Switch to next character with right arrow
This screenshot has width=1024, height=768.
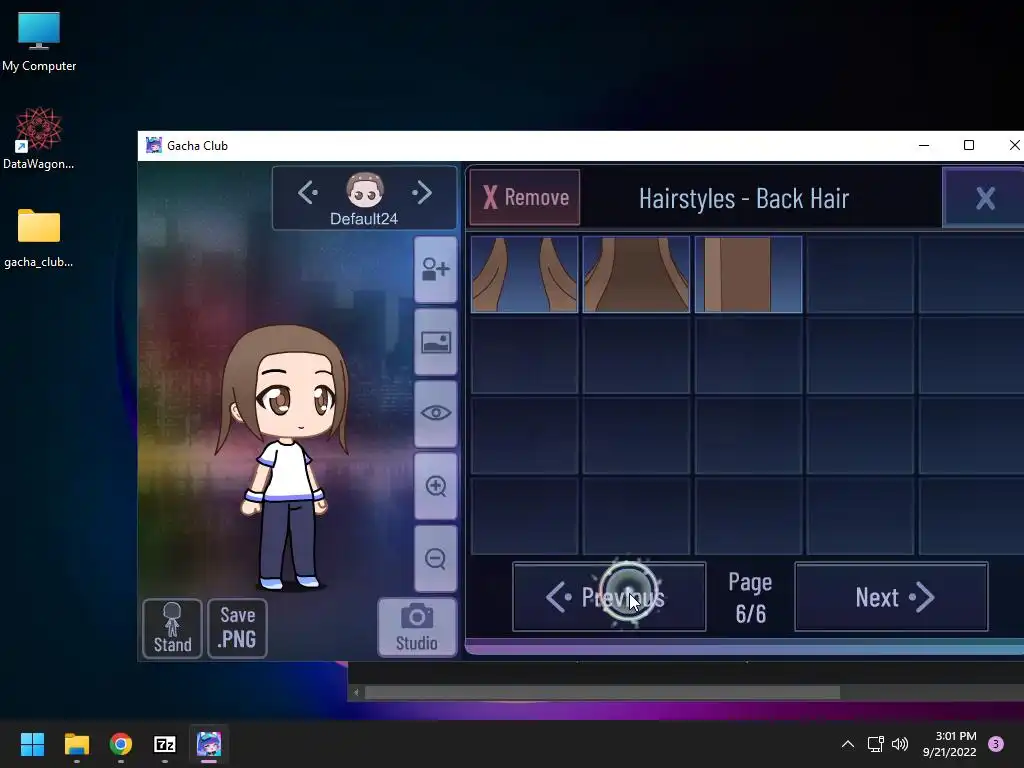(x=422, y=193)
